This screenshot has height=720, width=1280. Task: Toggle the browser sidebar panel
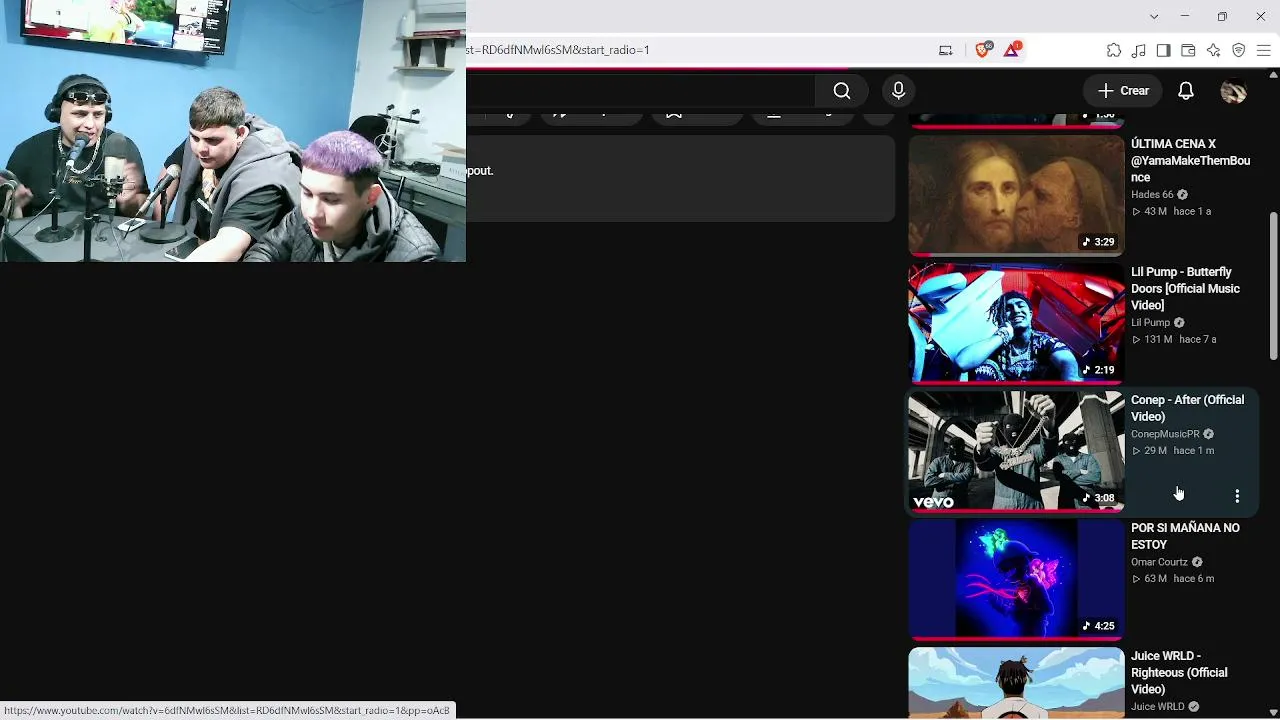coord(1164,50)
